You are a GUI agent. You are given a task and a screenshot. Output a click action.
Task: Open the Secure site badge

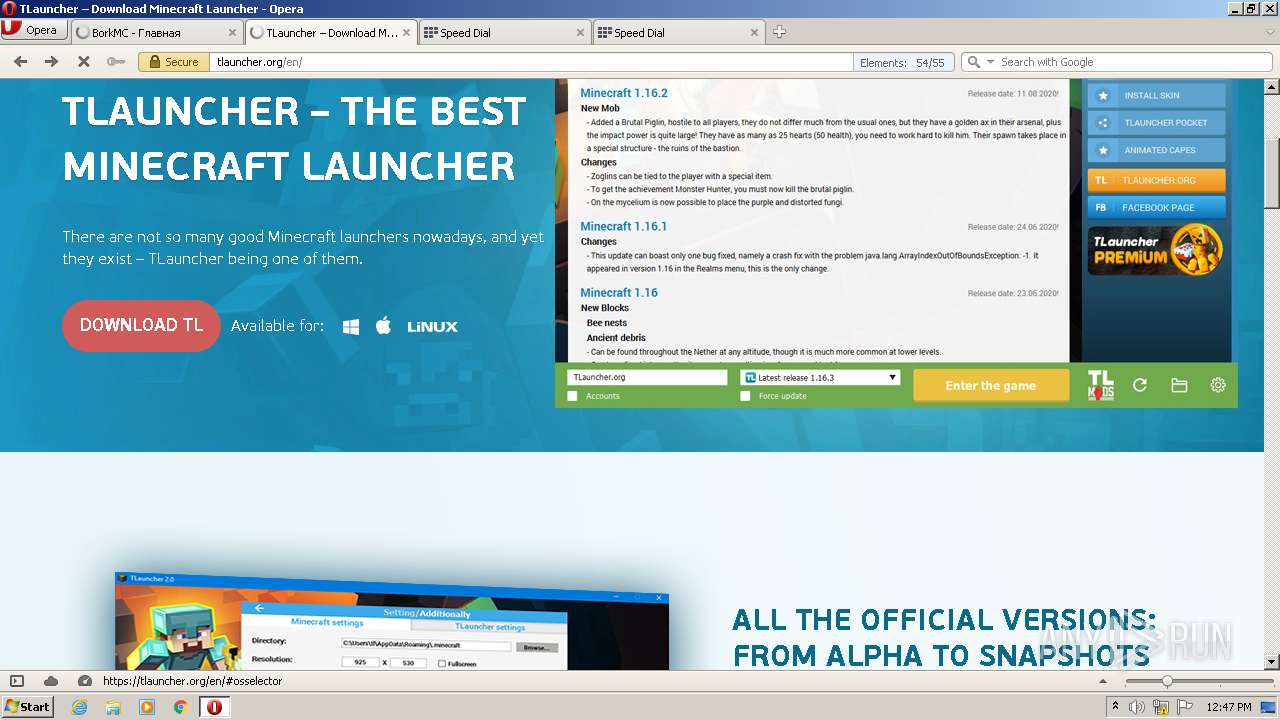[x=172, y=62]
